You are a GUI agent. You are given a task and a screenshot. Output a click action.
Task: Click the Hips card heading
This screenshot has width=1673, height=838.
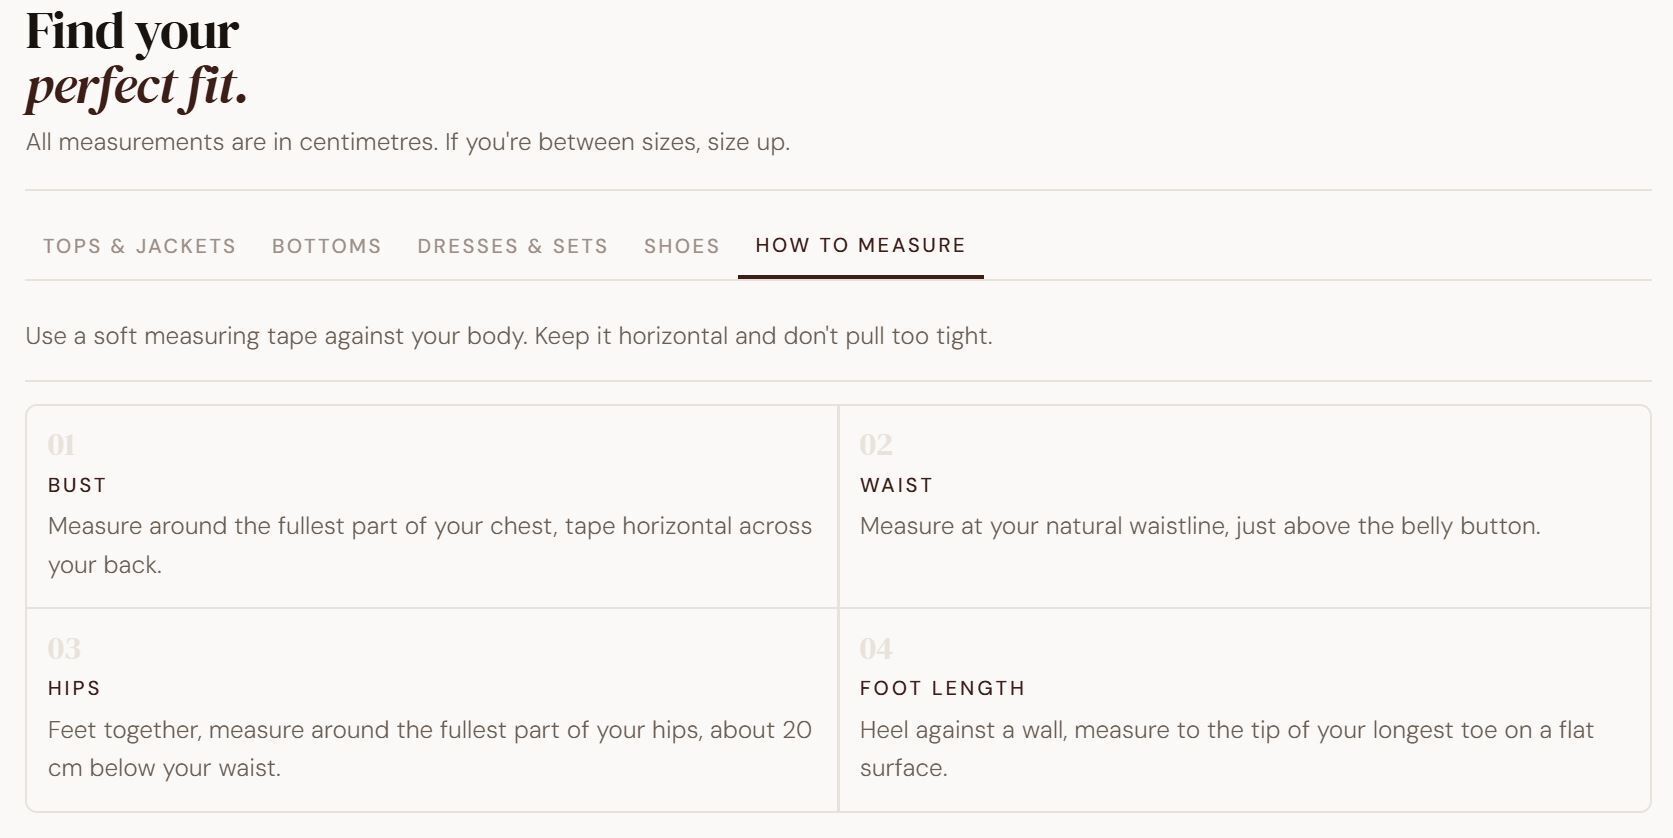click(74, 688)
